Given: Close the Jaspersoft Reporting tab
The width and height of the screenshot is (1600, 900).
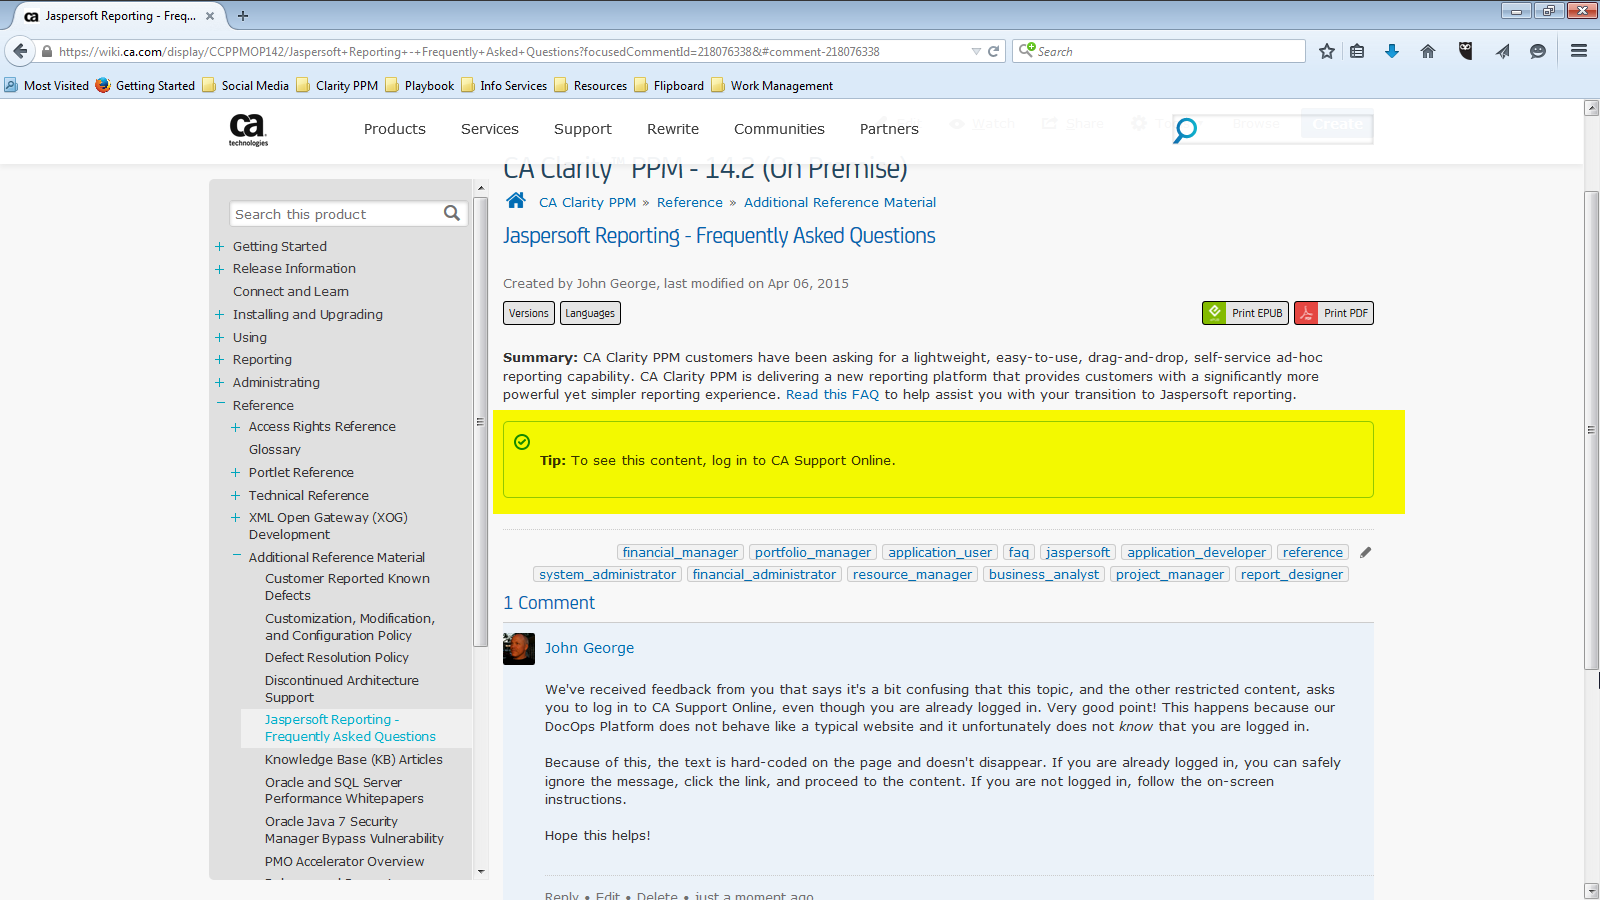Looking at the screenshot, I should [x=210, y=15].
